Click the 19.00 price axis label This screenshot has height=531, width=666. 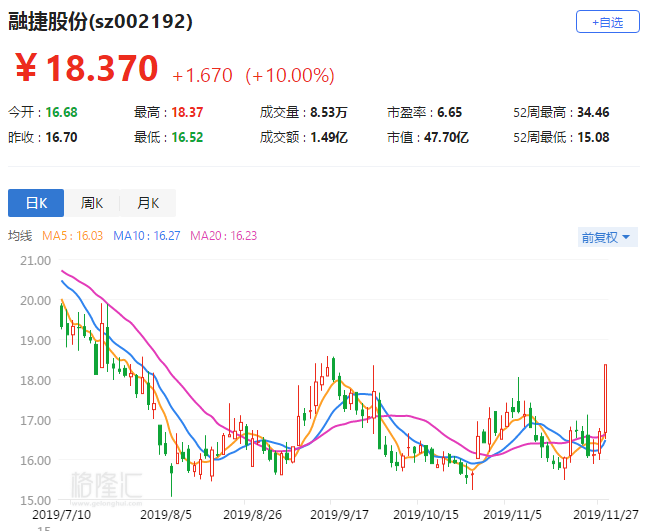click(35, 340)
